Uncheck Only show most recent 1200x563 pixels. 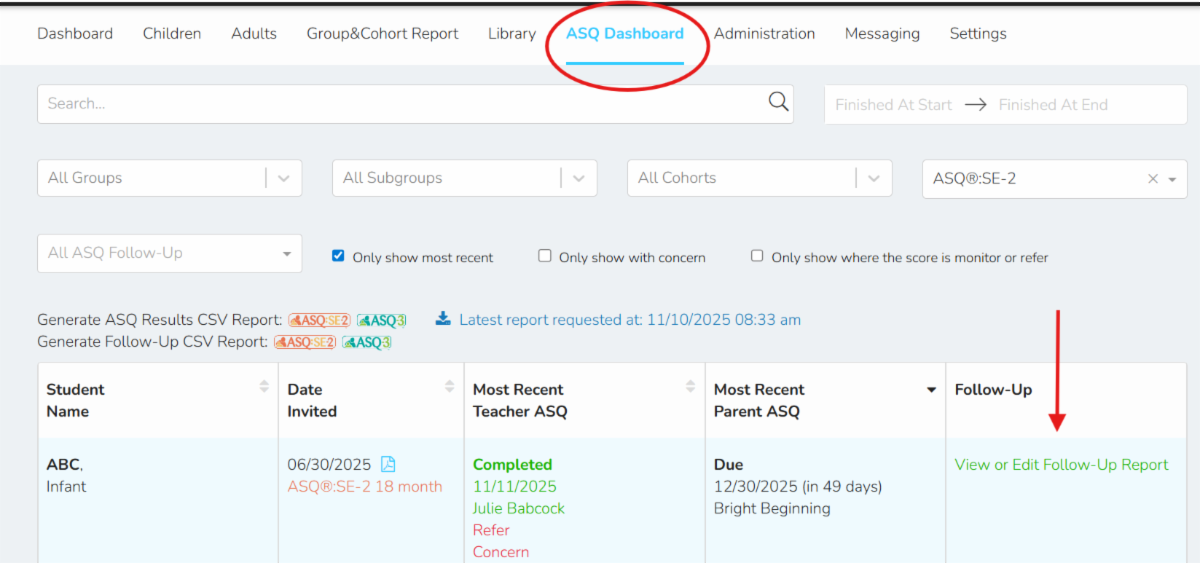pyautogui.click(x=338, y=256)
